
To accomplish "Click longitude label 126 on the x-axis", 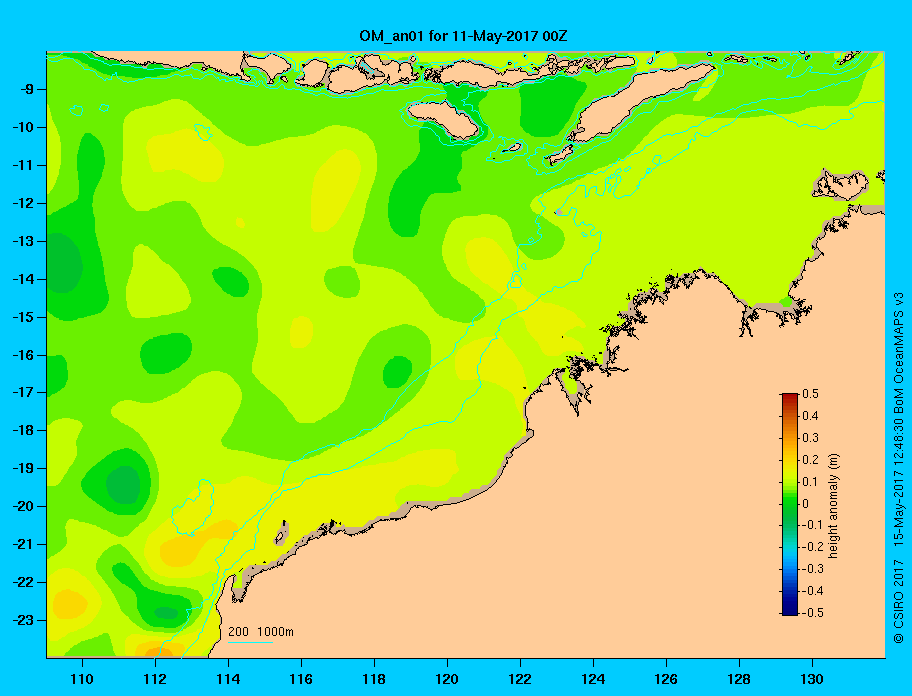I will pyautogui.click(x=666, y=679).
